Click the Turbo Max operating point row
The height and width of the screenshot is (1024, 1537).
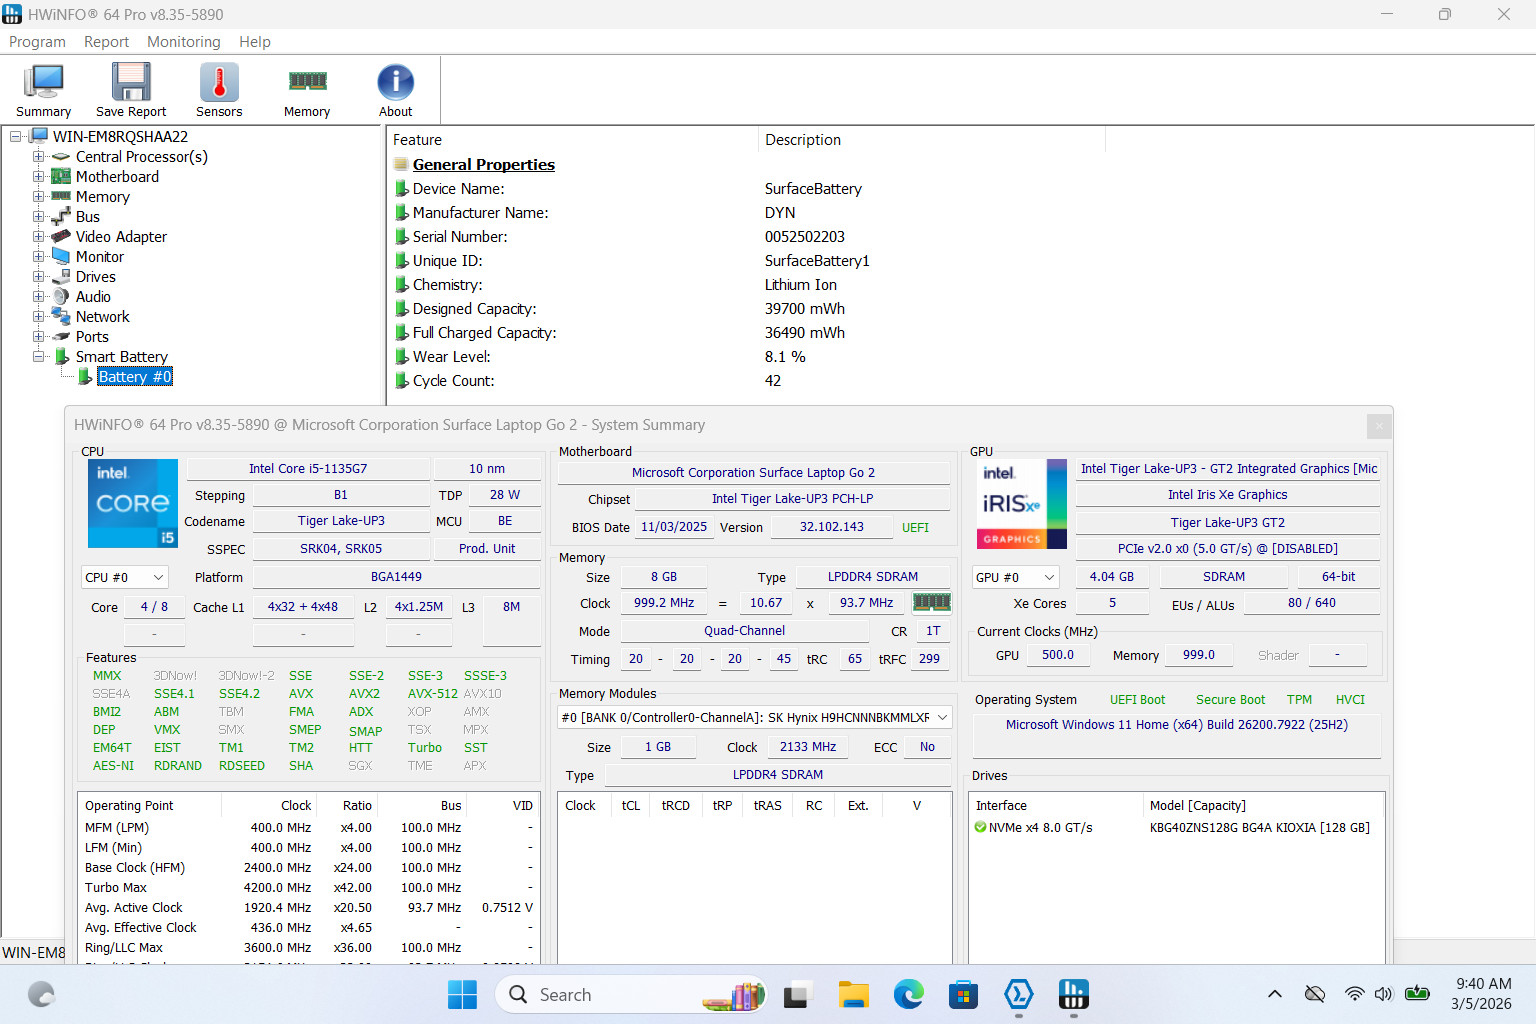pos(310,888)
